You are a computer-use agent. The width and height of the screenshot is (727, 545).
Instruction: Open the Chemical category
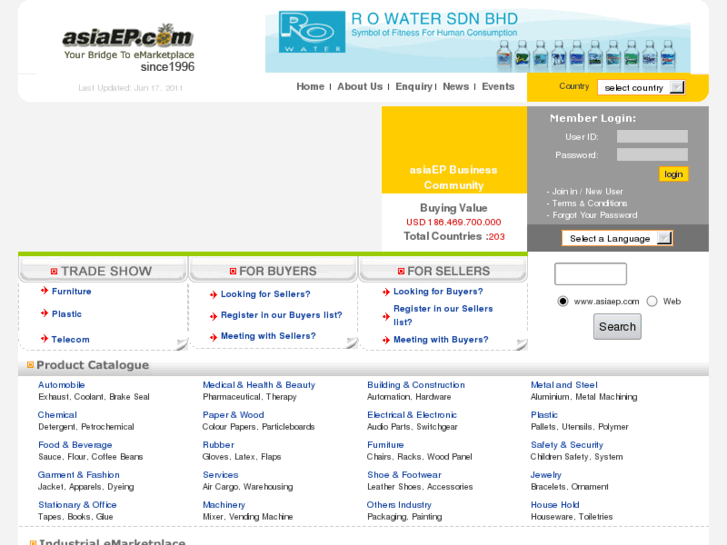(x=57, y=415)
